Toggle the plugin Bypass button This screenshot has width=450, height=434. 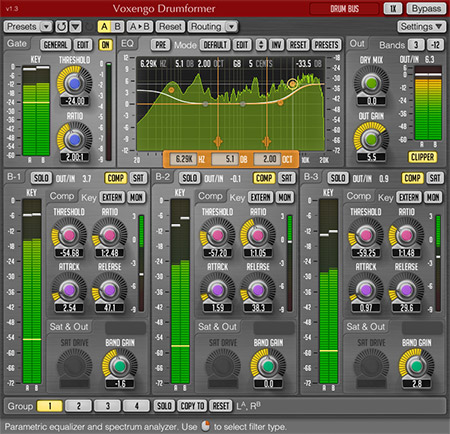point(426,9)
